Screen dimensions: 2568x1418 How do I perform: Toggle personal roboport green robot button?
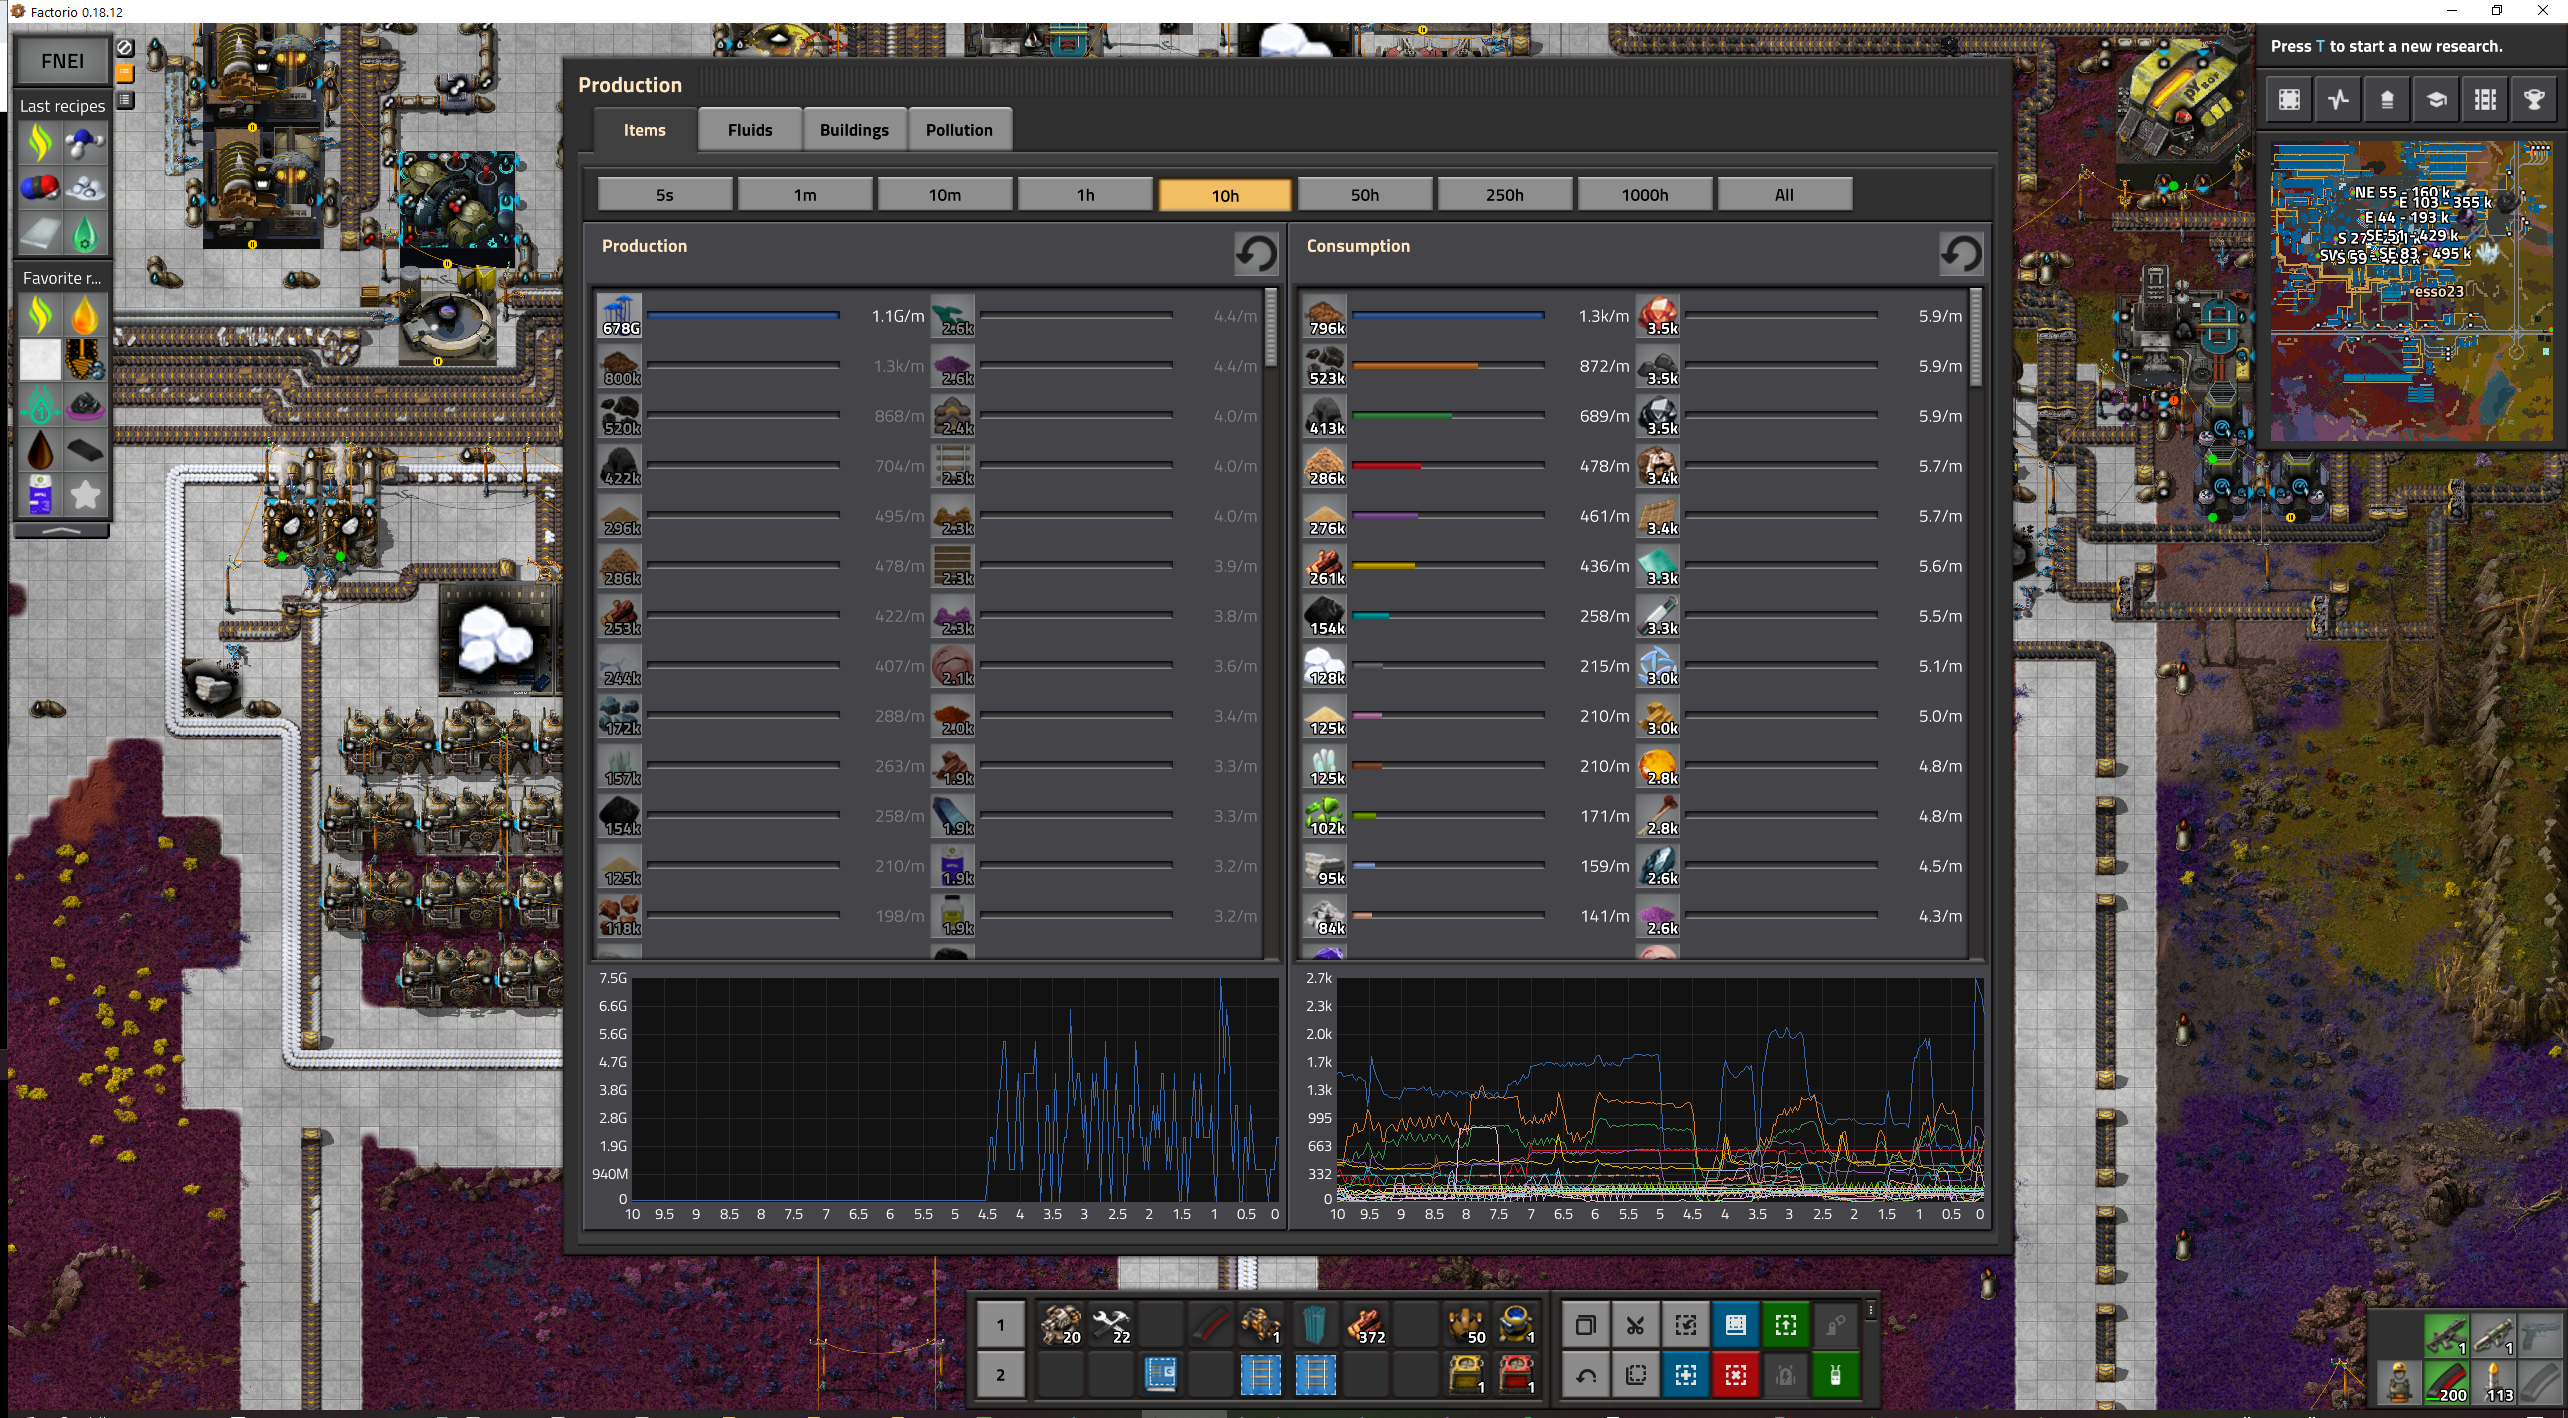point(1836,1376)
